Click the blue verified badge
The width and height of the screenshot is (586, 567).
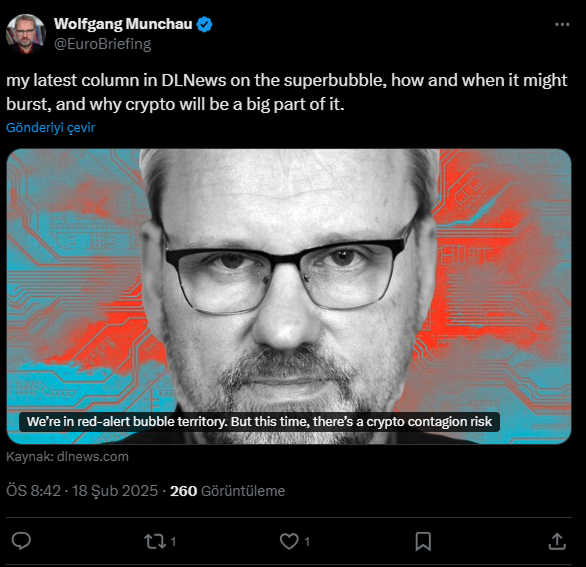(204, 24)
